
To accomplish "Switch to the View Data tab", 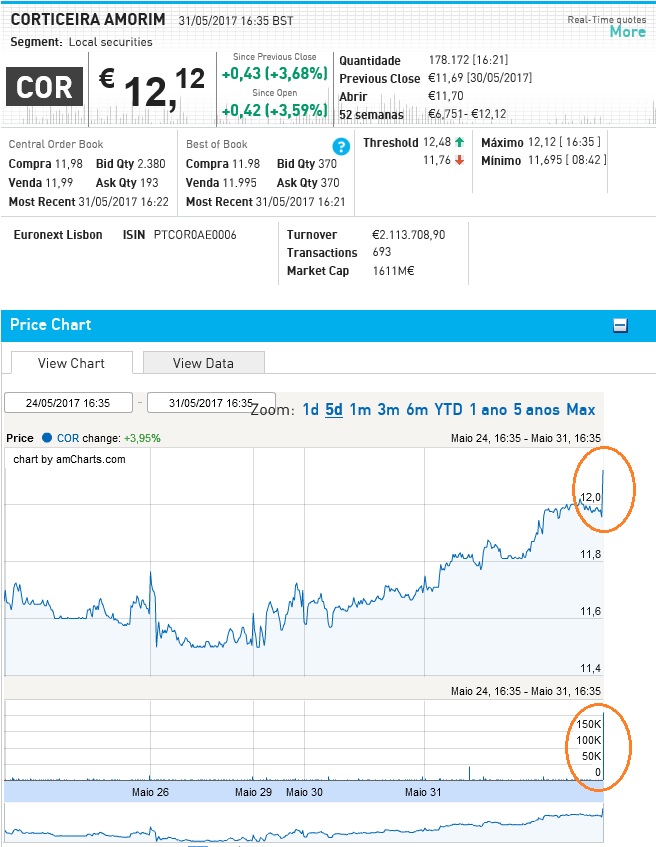I will tap(203, 363).
